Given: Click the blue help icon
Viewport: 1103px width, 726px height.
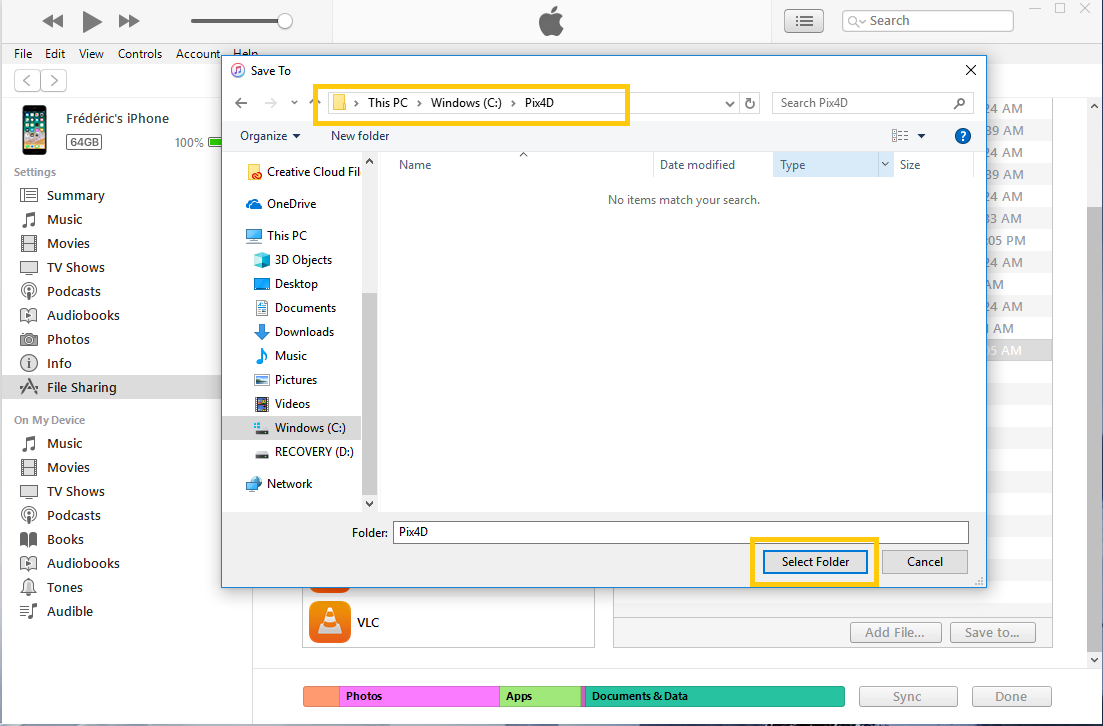Looking at the screenshot, I should [962, 136].
